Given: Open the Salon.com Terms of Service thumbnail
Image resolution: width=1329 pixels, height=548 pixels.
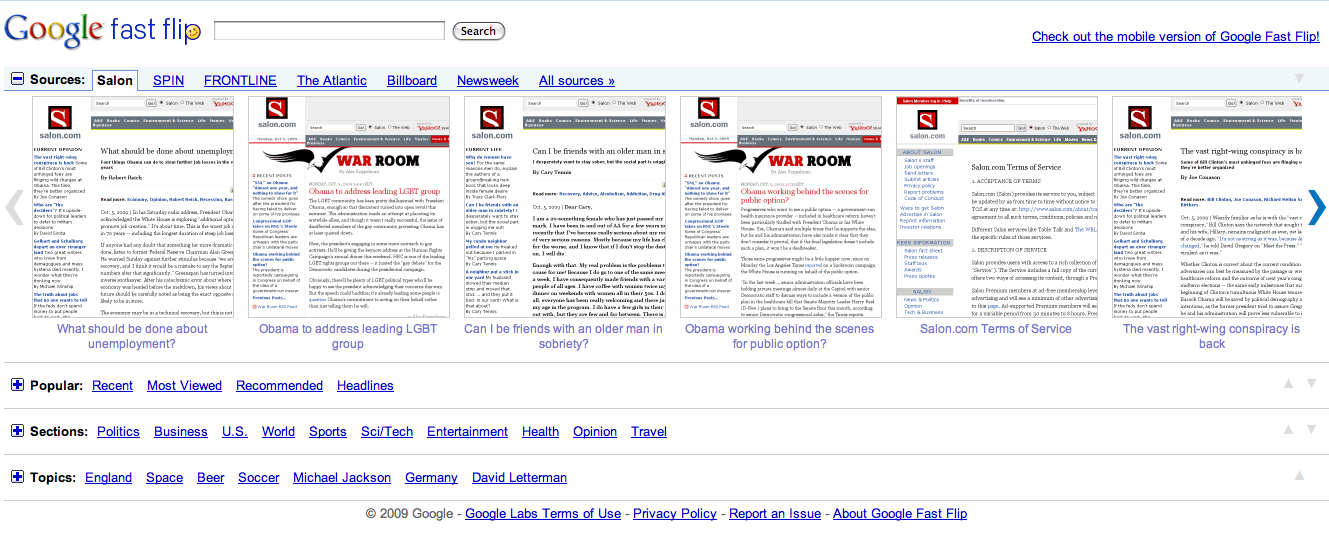Looking at the screenshot, I should coord(996,207).
